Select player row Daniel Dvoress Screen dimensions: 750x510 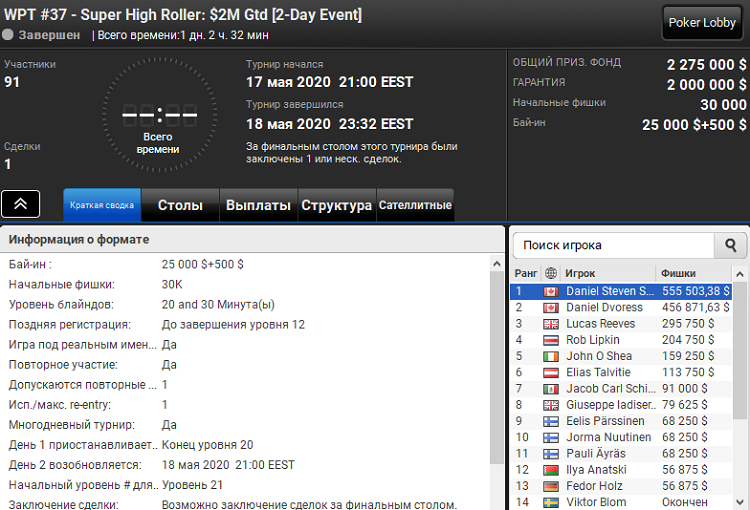click(621, 308)
